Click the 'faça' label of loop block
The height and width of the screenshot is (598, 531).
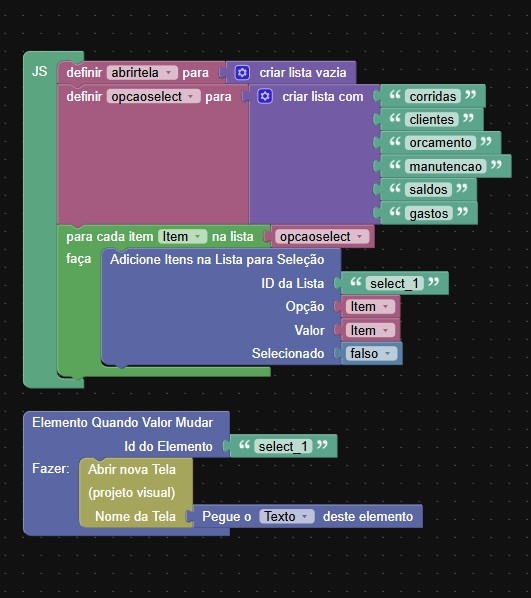[79, 259]
